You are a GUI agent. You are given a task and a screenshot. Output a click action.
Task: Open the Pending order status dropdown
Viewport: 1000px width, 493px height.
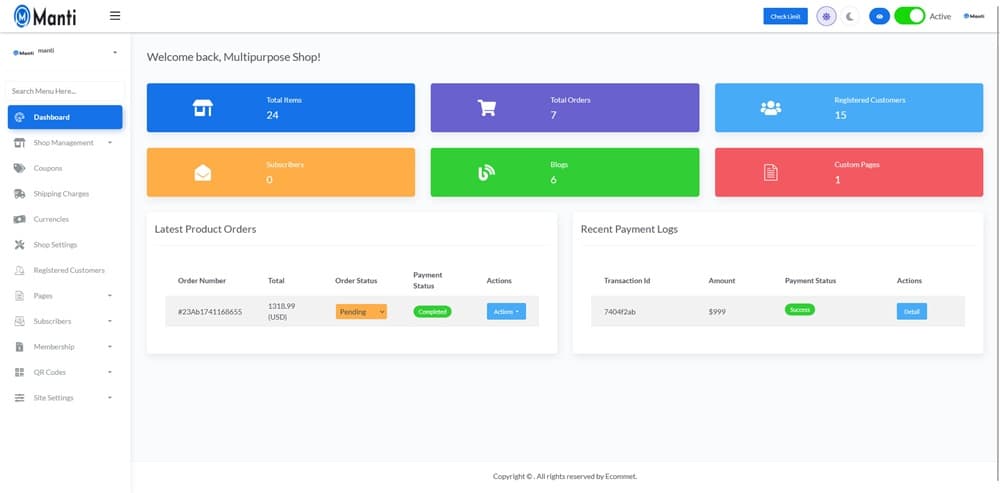click(361, 312)
